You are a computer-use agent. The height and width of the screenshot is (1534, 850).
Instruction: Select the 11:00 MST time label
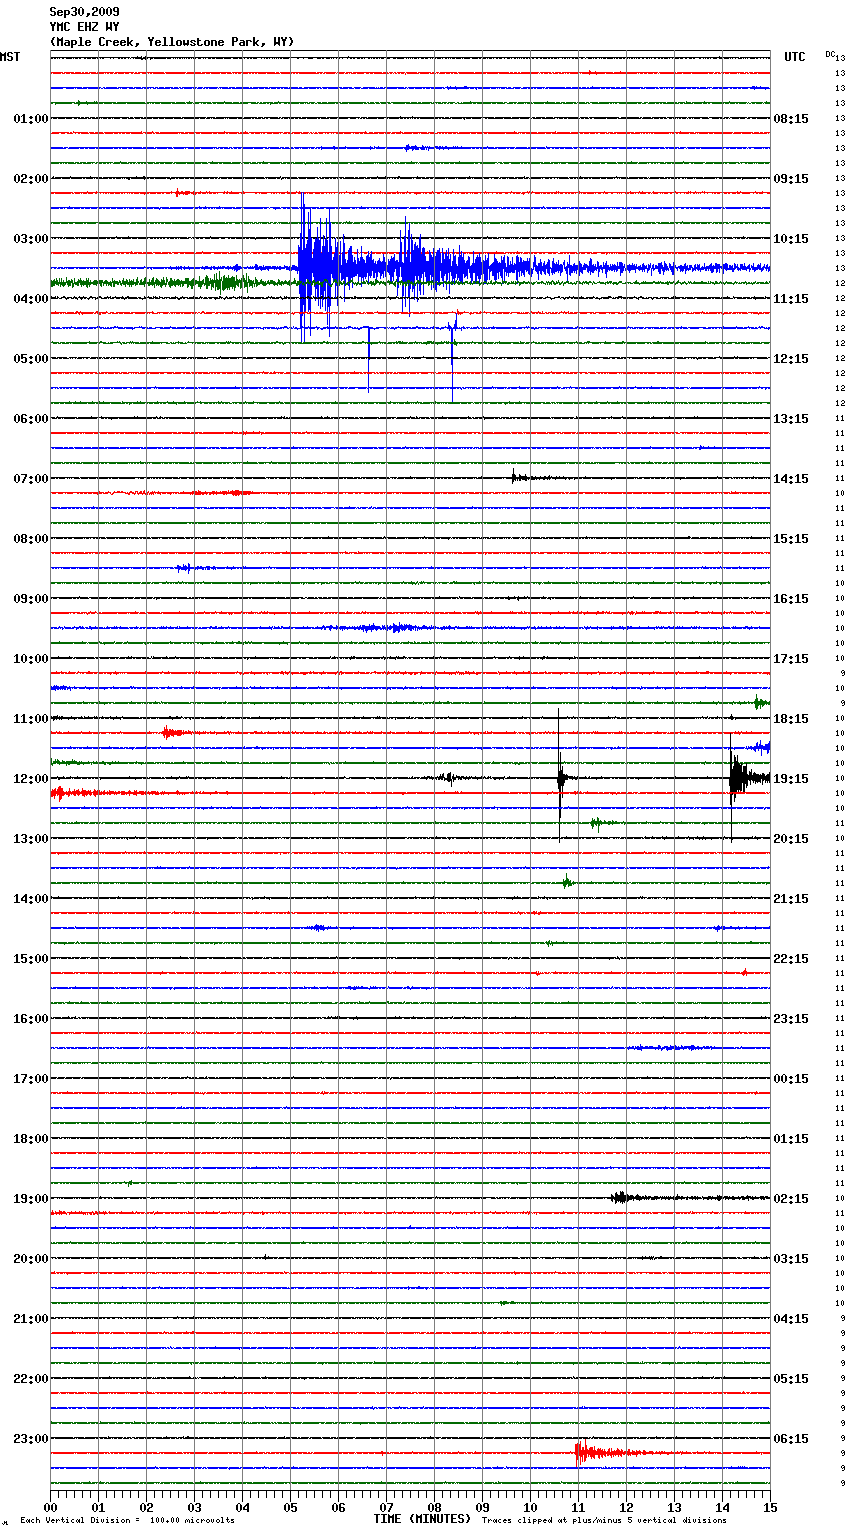(x=30, y=719)
